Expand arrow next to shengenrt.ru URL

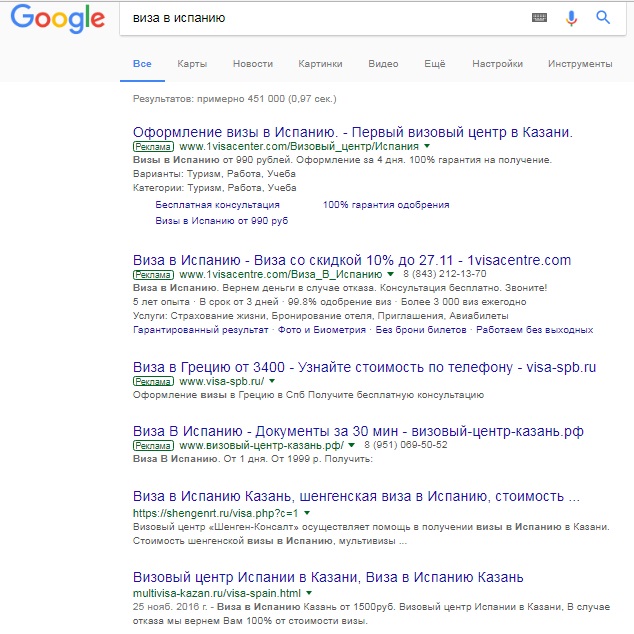[x=307, y=513]
